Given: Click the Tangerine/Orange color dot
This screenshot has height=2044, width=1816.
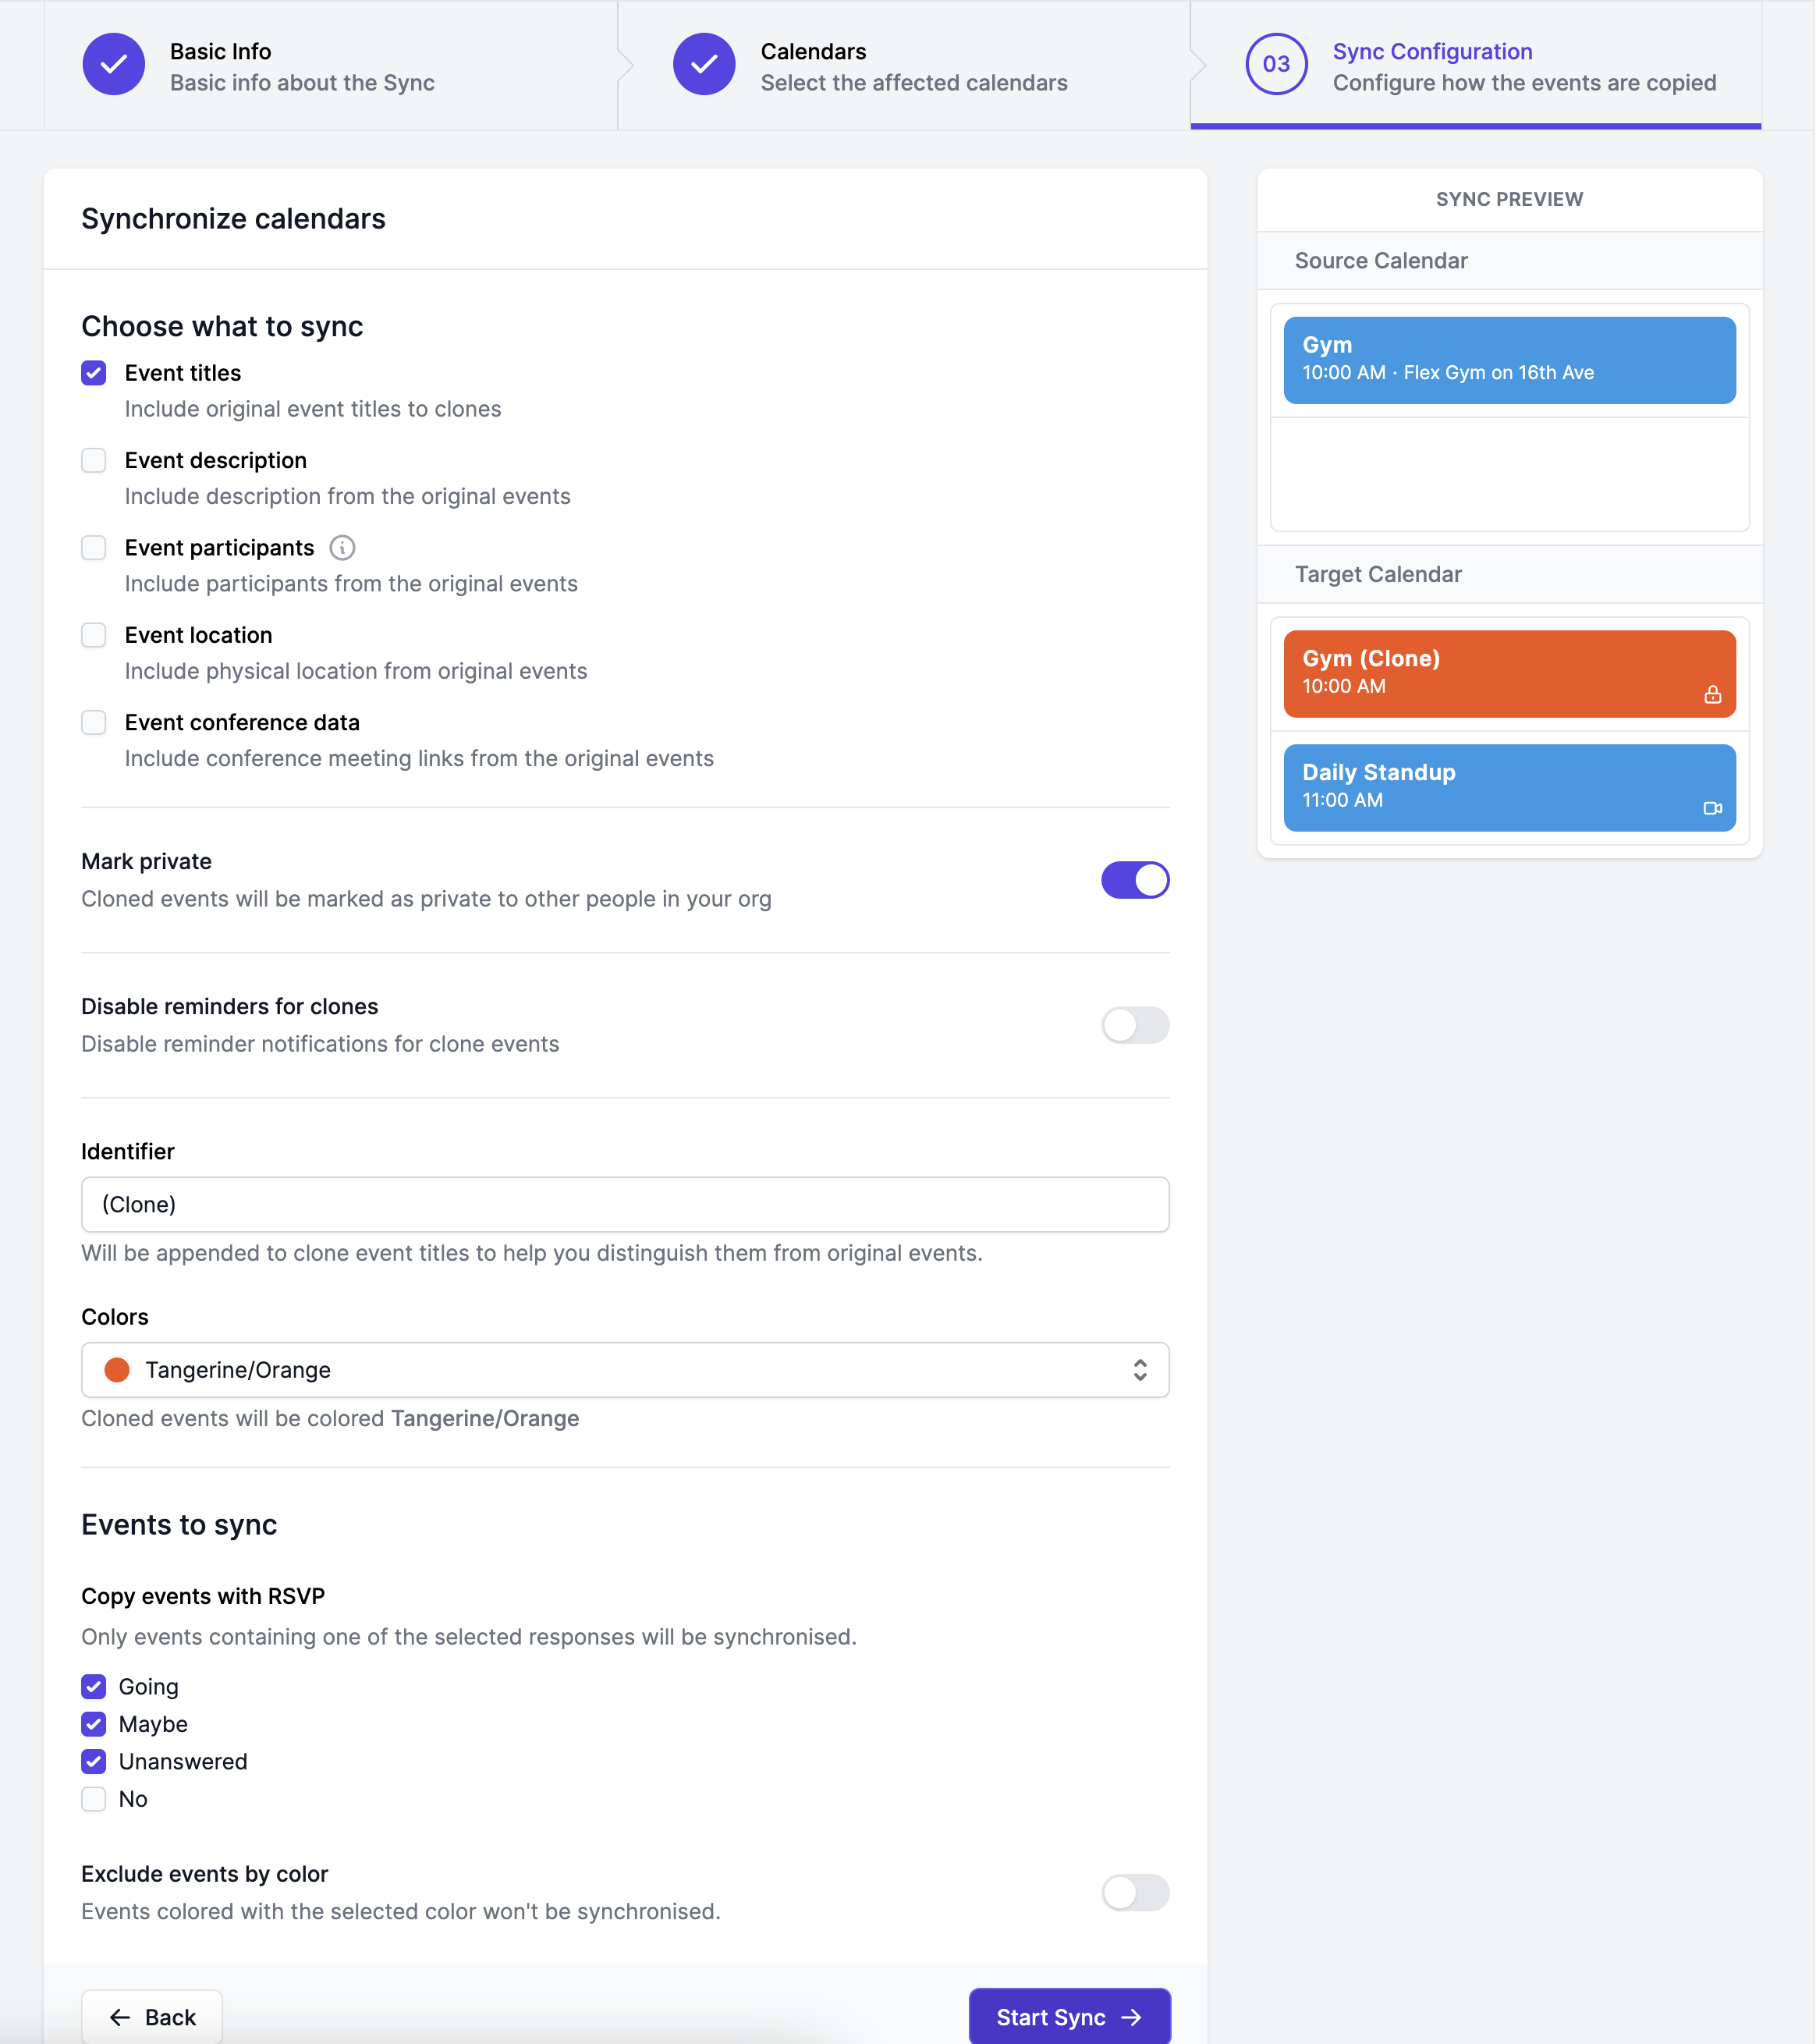Looking at the screenshot, I should [x=117, y=1370].
